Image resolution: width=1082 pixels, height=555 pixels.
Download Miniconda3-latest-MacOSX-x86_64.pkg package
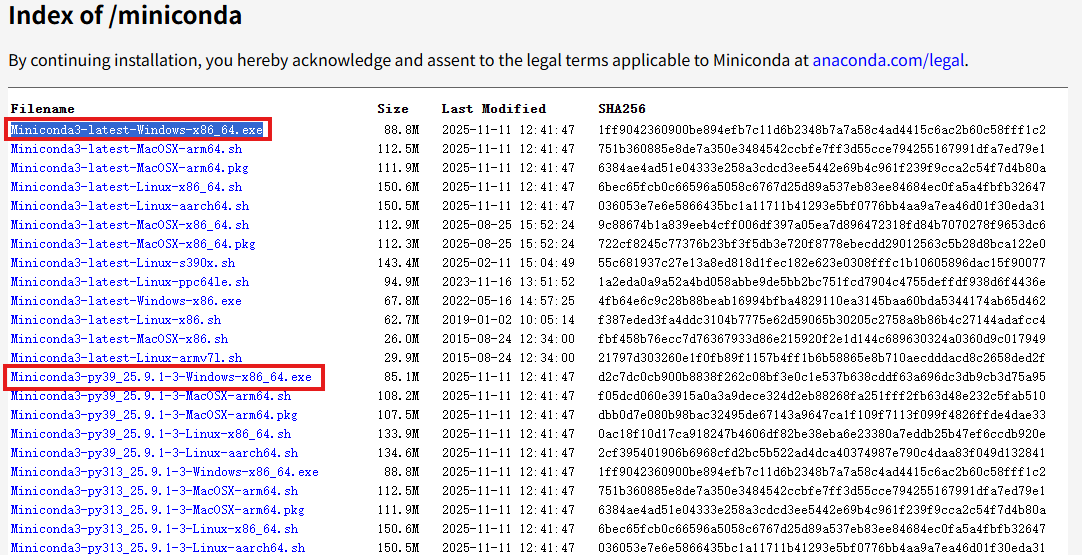click(133, 244)
